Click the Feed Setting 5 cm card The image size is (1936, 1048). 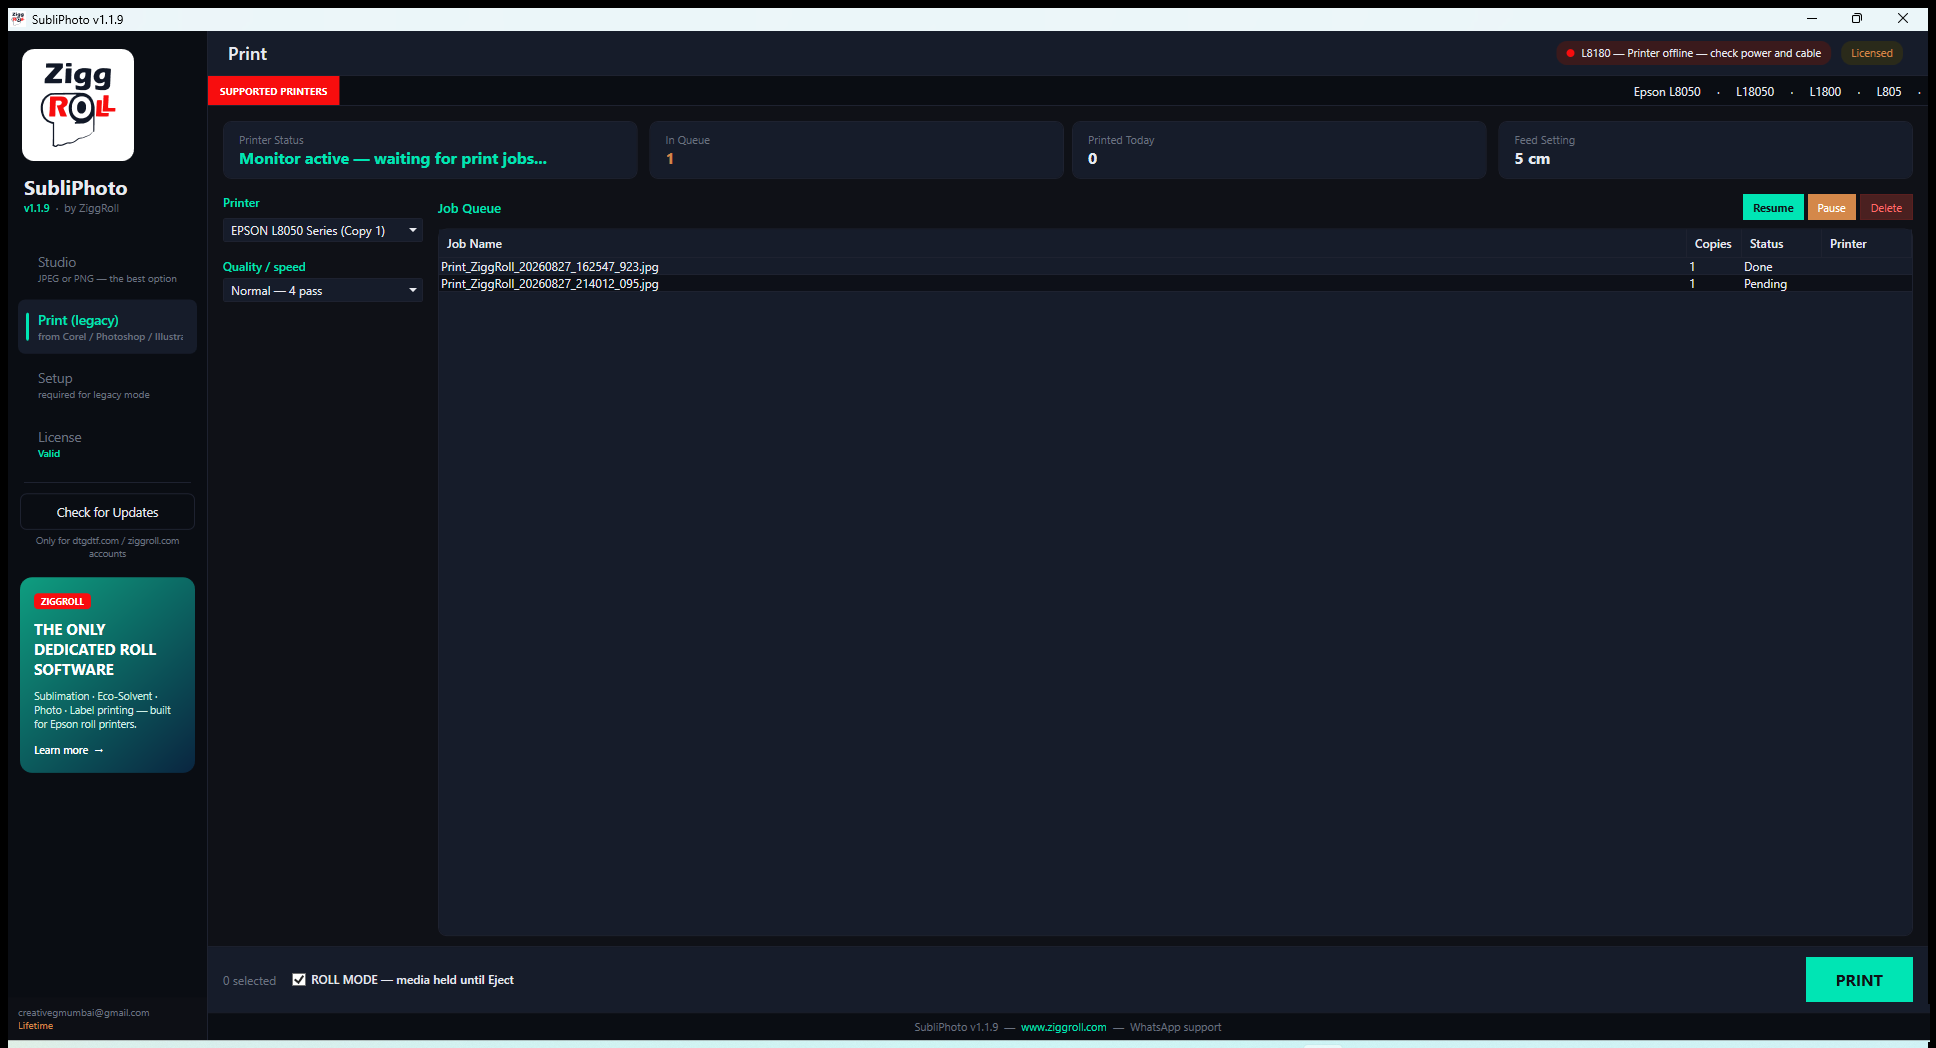pos(1705,150)
